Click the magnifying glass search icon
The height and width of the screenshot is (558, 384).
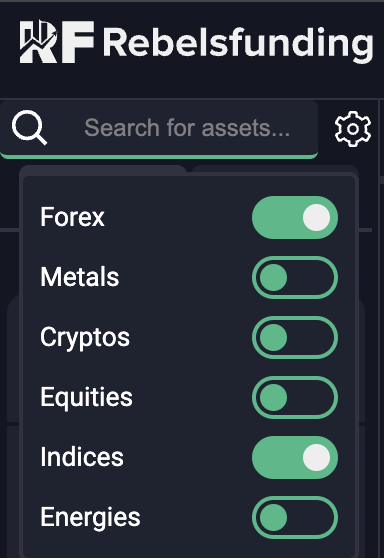(x=29, y=127)
